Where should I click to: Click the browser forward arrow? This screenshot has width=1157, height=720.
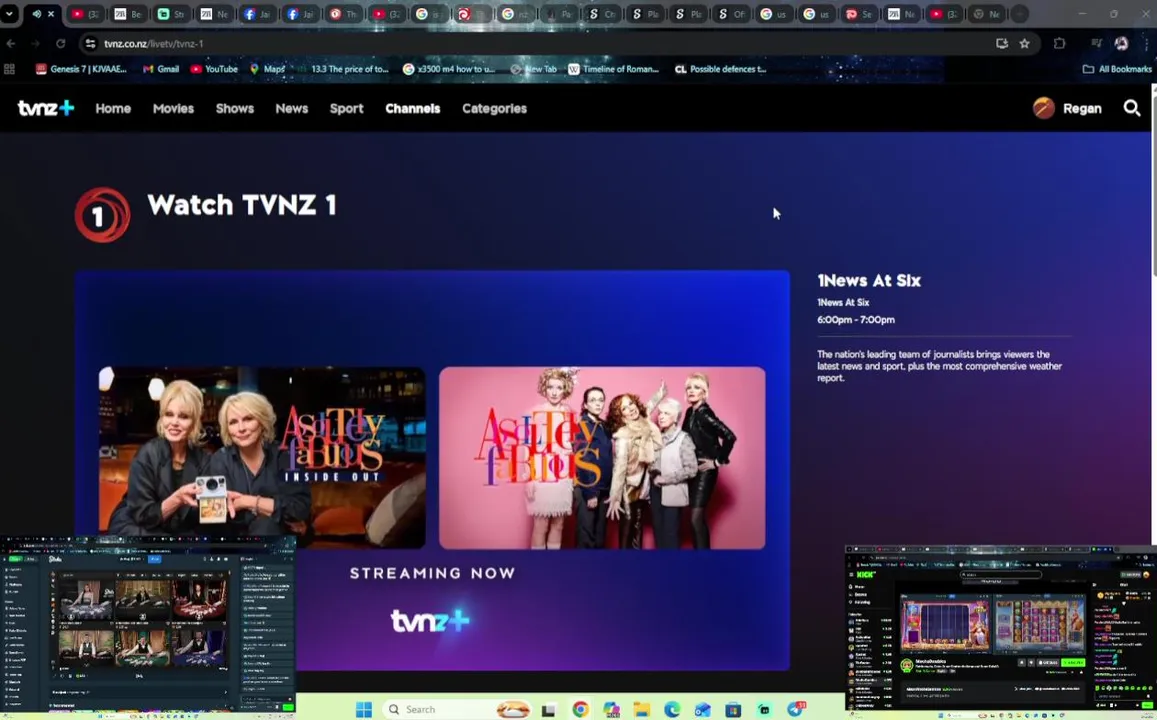[x=35, y=44]
